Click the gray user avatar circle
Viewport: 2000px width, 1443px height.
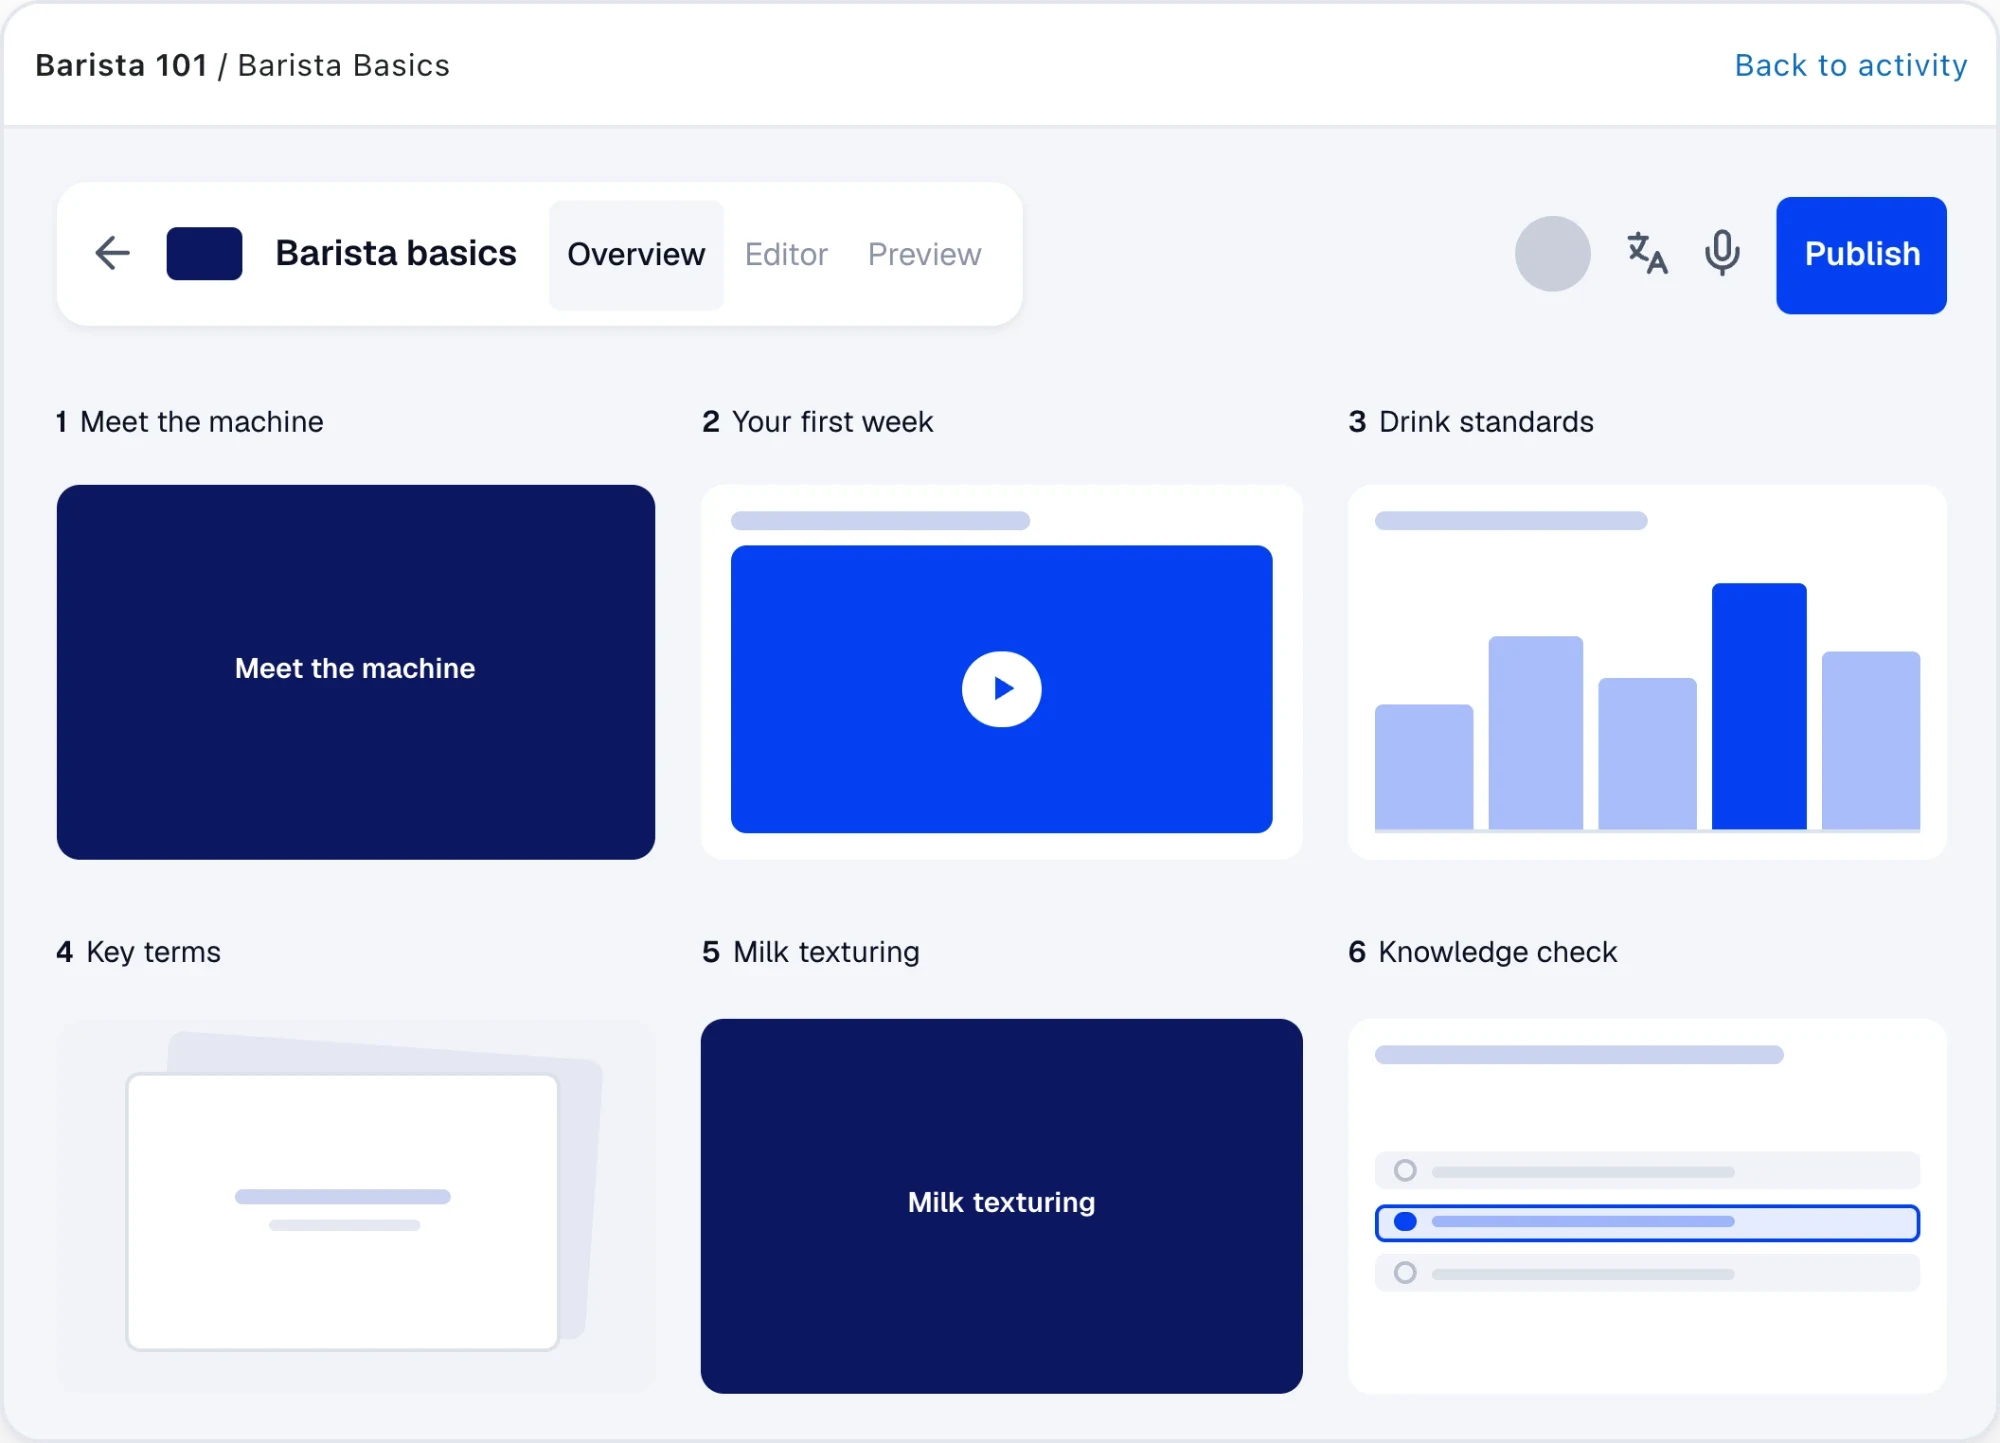(1552, 254)
